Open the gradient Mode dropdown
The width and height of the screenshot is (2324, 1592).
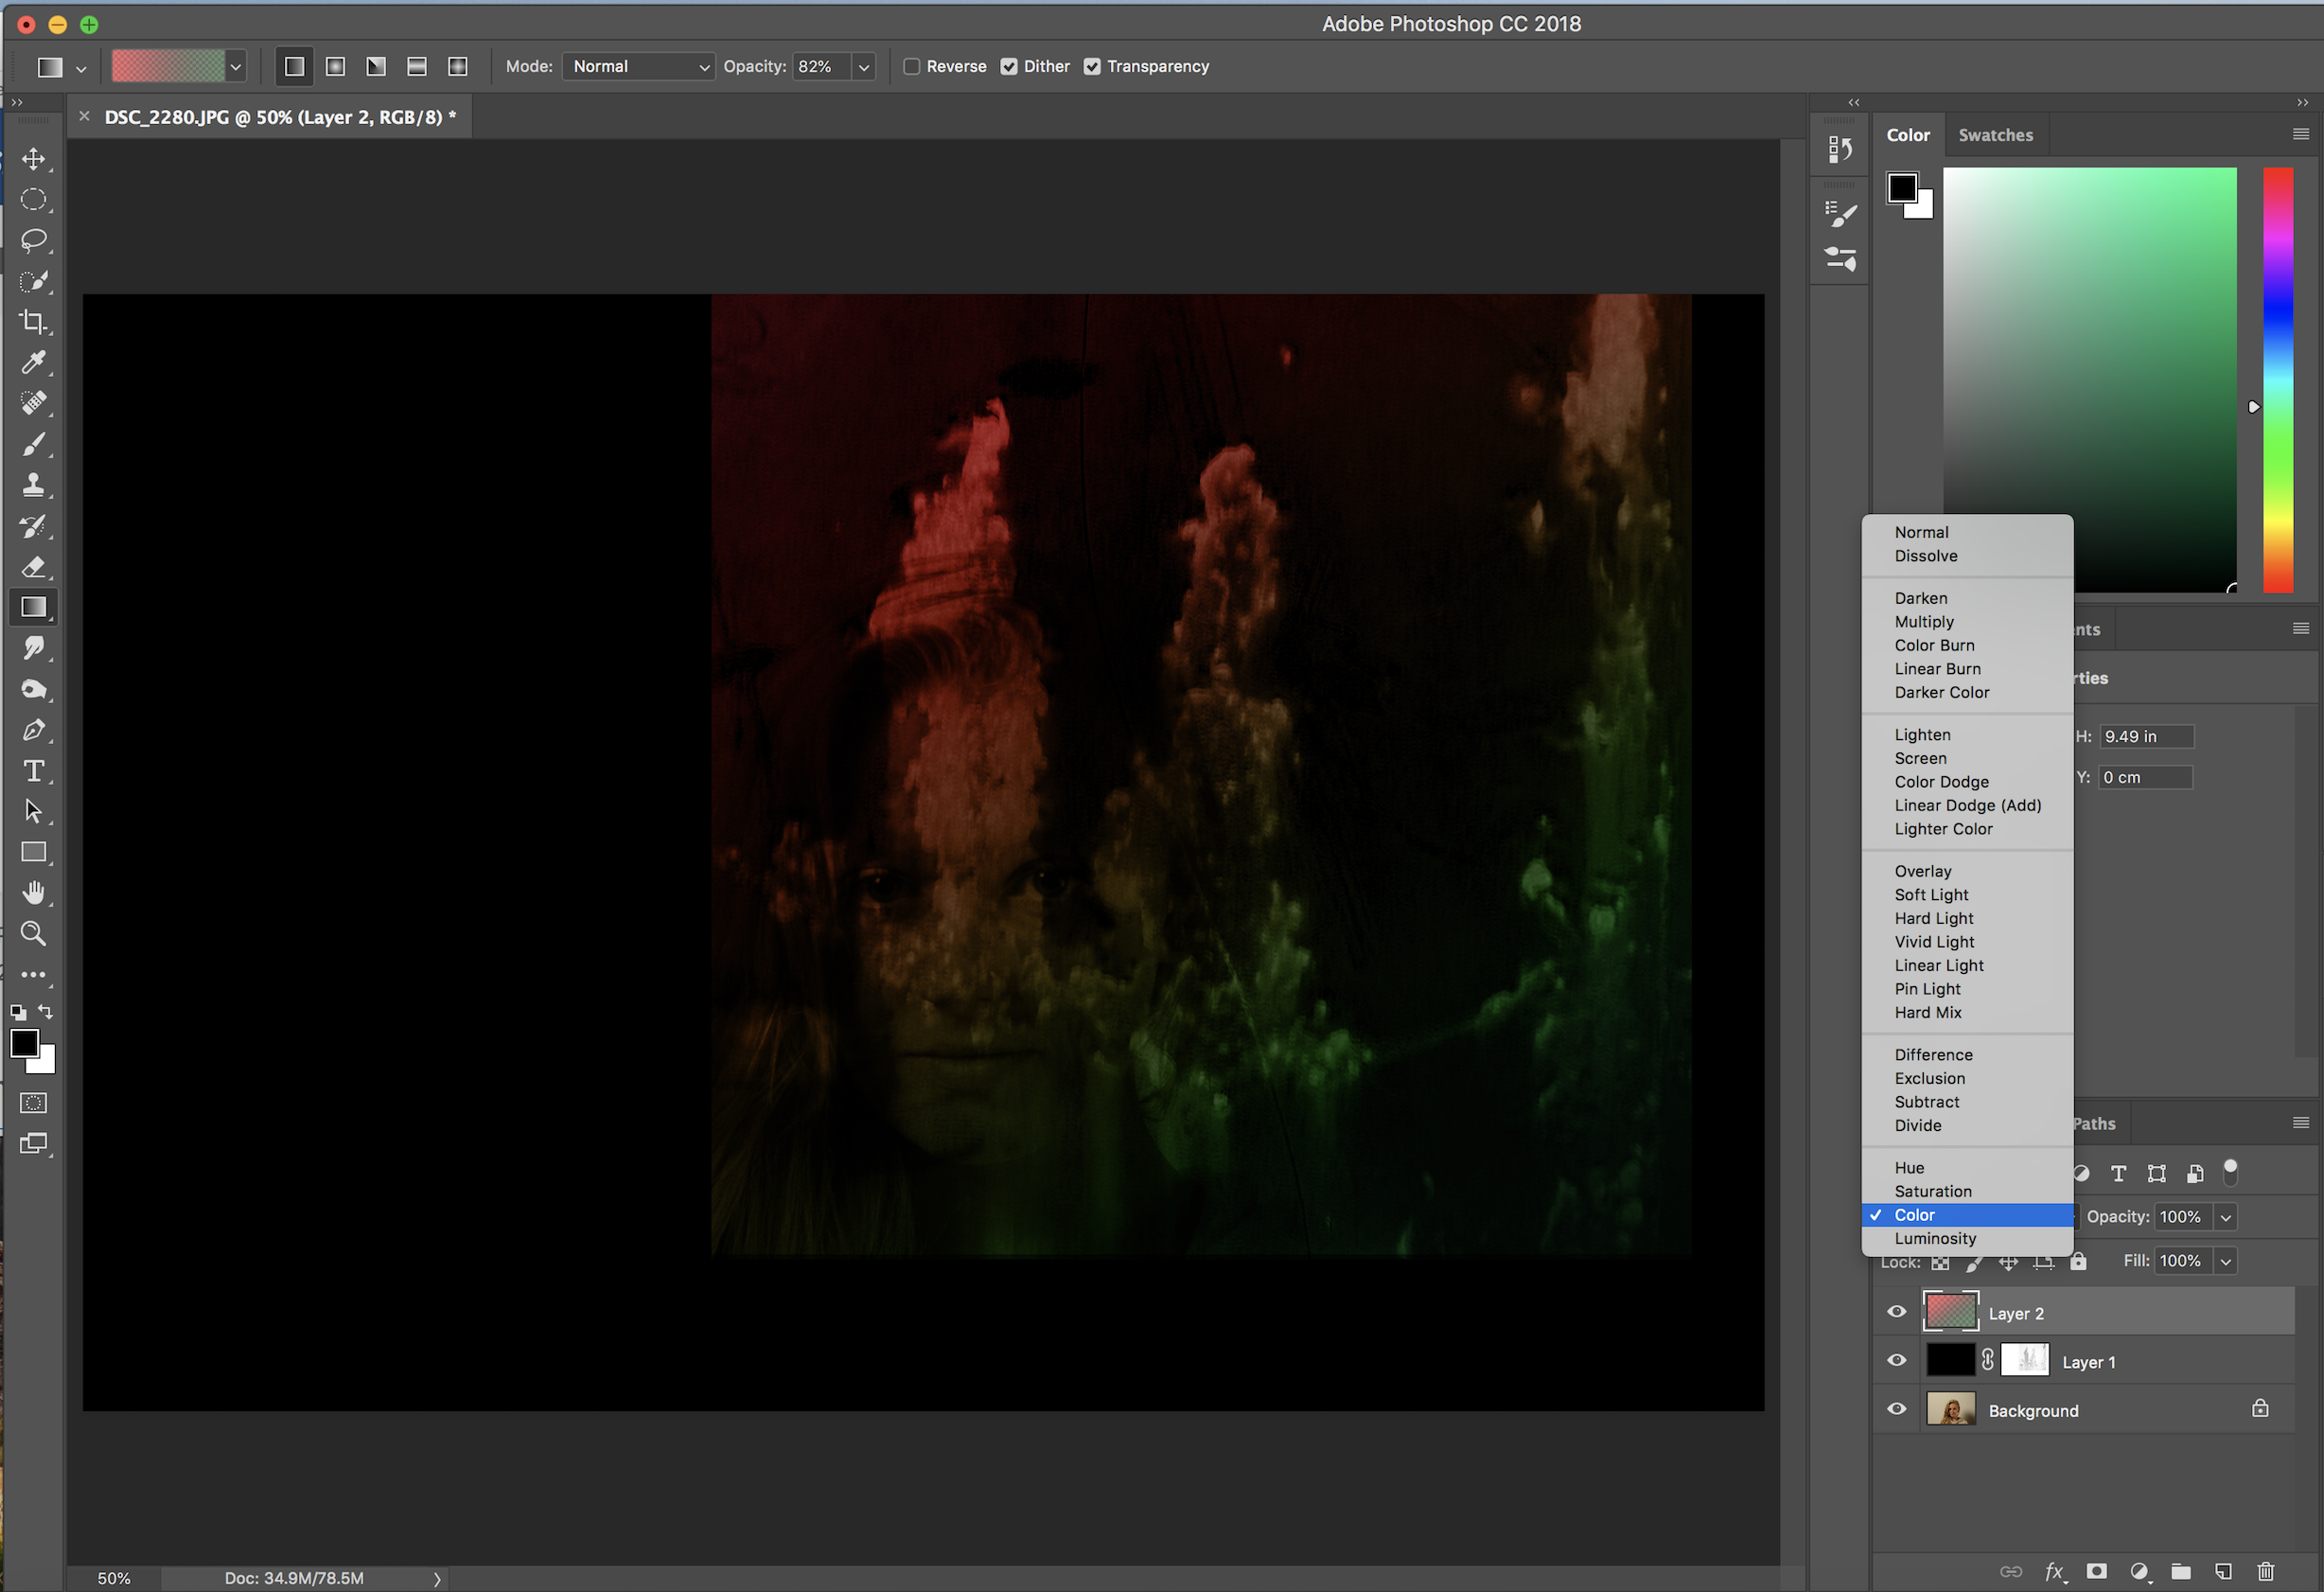(x=638, y=66)
